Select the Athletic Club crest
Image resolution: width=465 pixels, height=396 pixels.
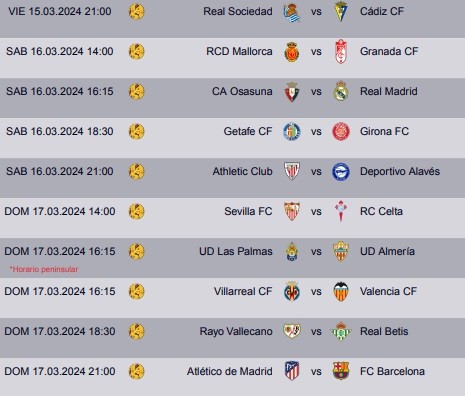(292, 171)
